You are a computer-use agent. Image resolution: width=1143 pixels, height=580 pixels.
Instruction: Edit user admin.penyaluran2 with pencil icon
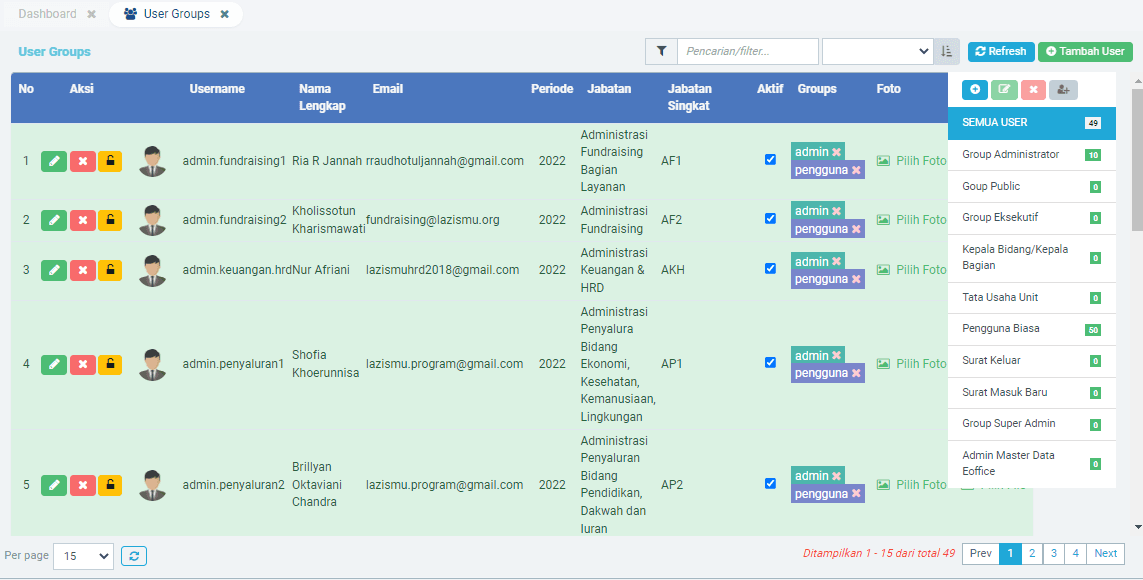point(53,485)
